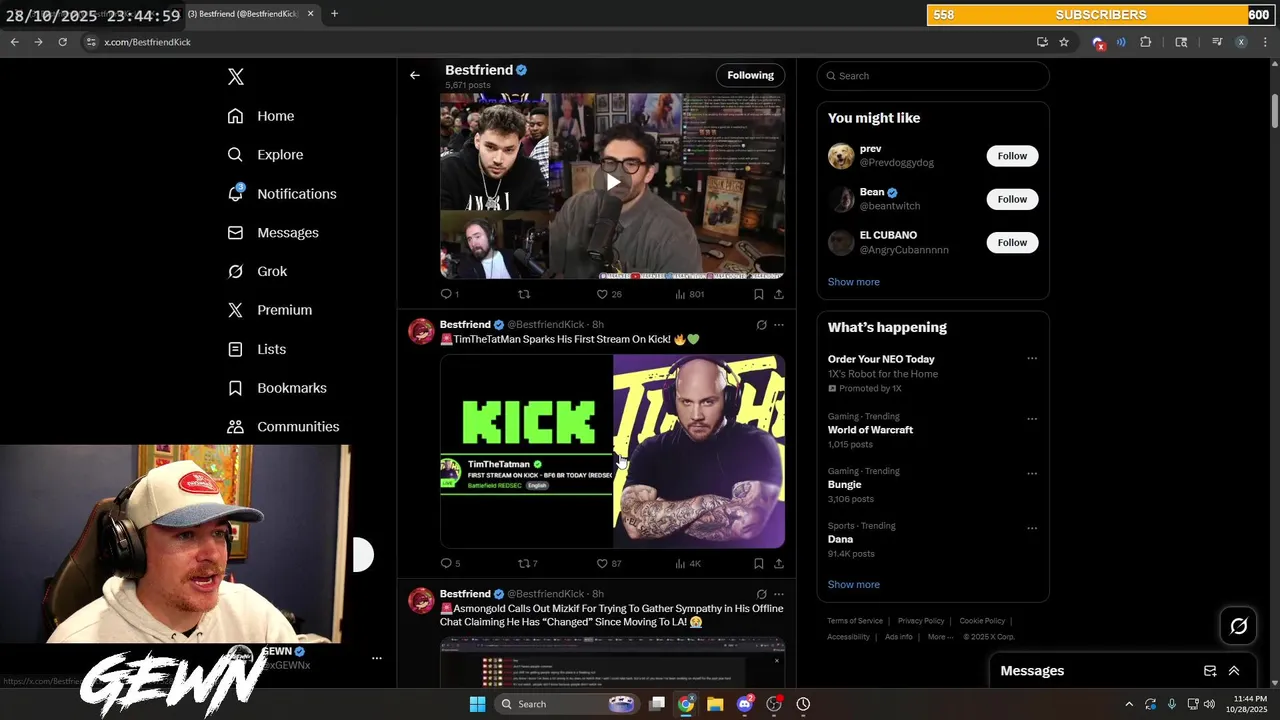Open Chrome extensions puzzle icon
This screenshot has width=1280, height=720.
(1146, 42)
